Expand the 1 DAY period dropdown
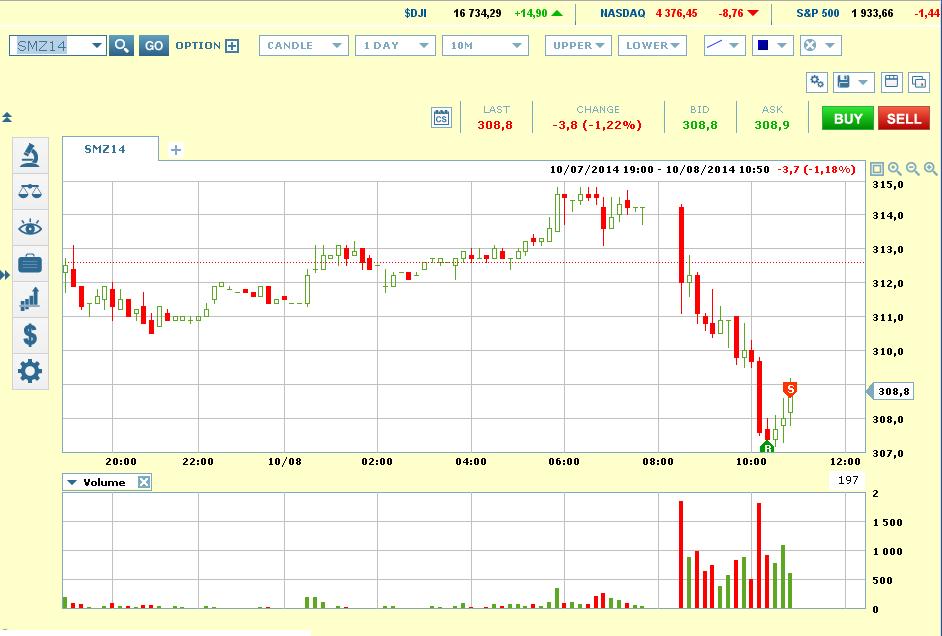Screen dimensions: 942x636 pyautogui.click(x=395, y=46)
